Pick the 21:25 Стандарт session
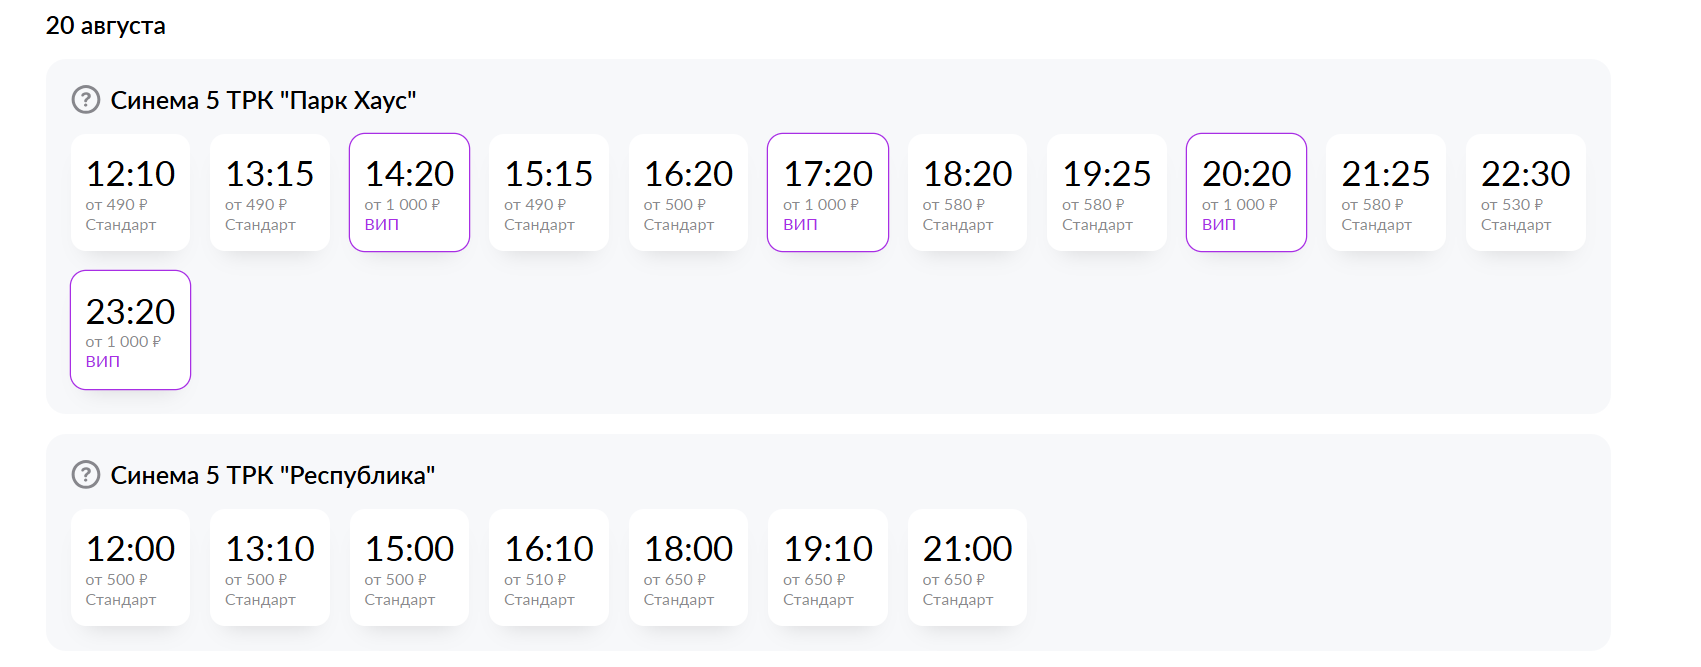 pyautogui.click(x=1386, y=193)
